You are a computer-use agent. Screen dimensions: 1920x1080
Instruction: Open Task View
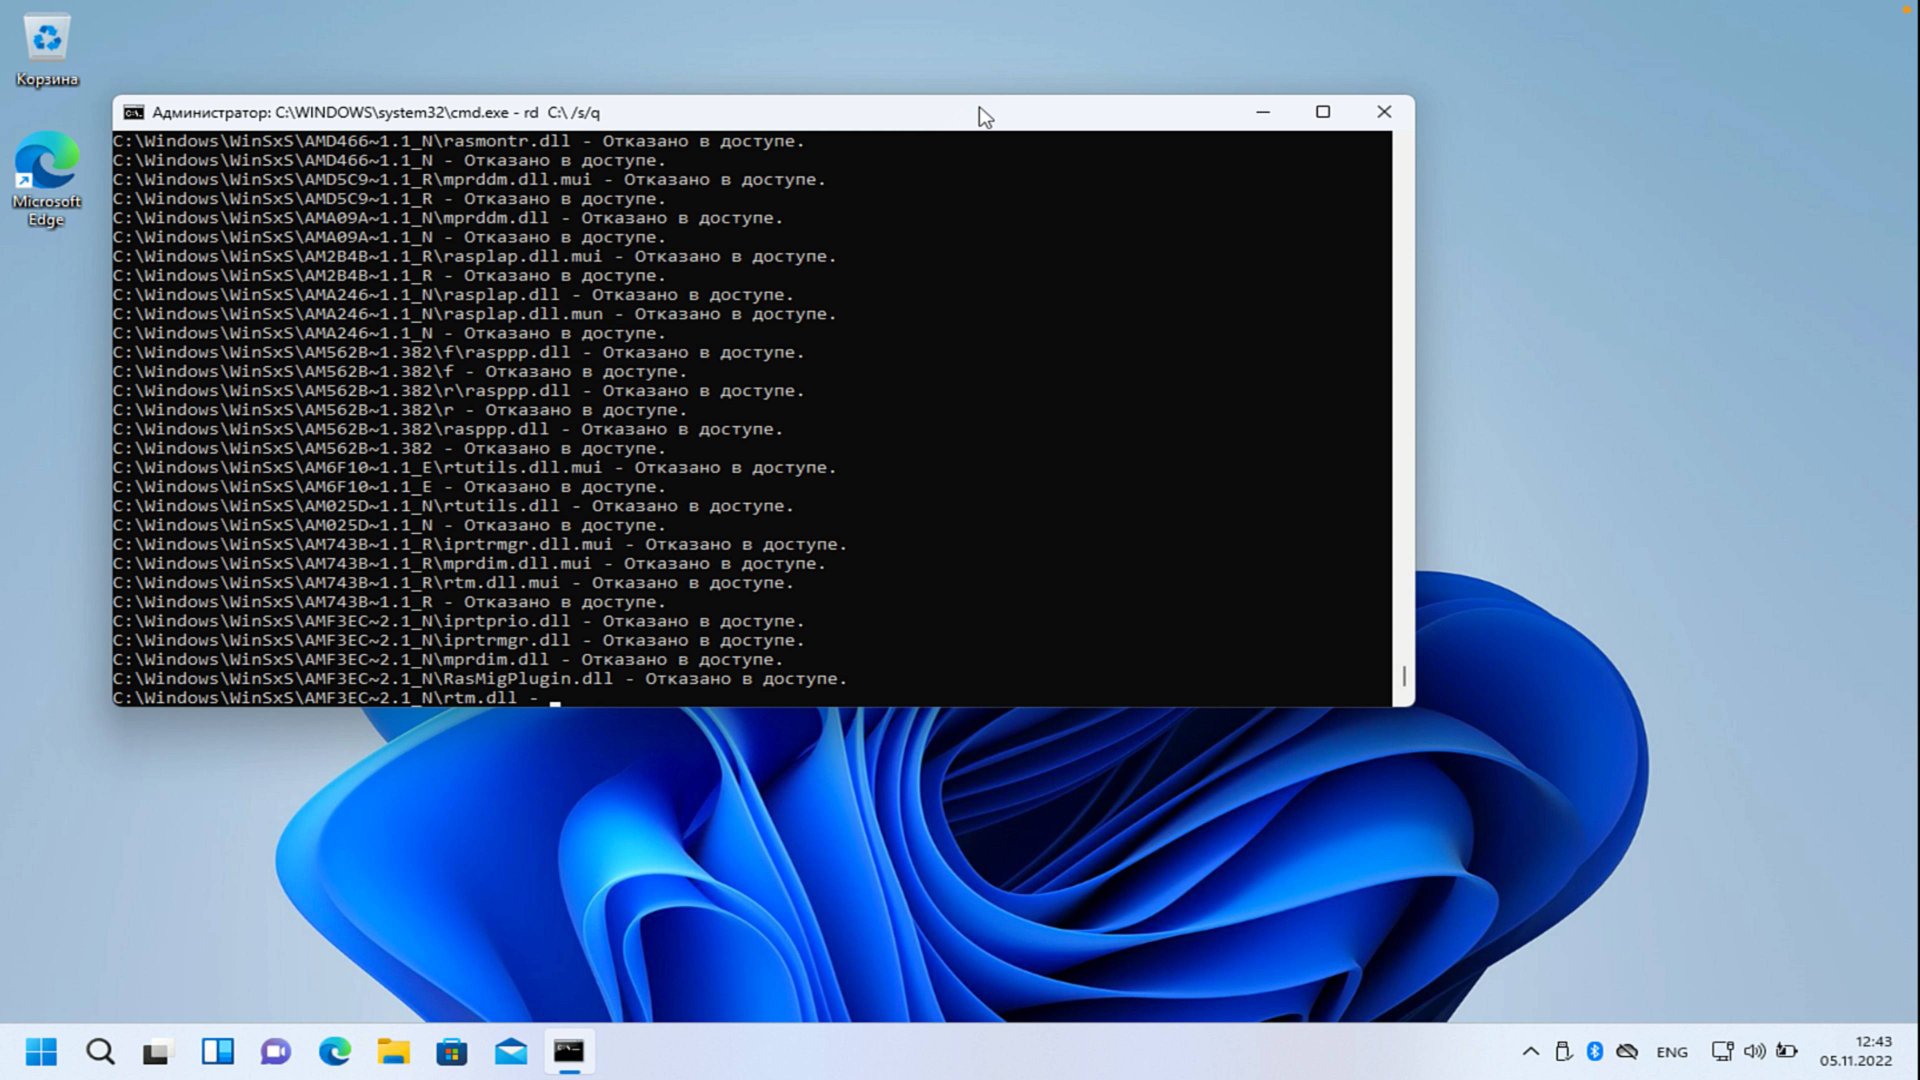click(158, 1051)
